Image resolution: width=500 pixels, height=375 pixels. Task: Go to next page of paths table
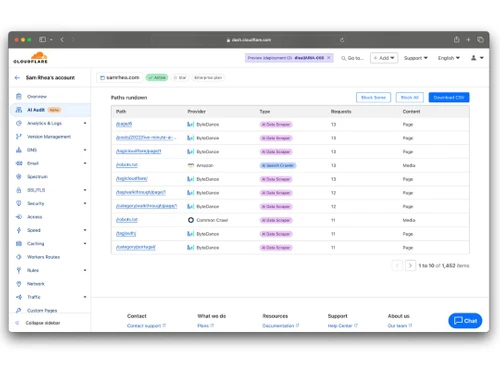(410, 266)
